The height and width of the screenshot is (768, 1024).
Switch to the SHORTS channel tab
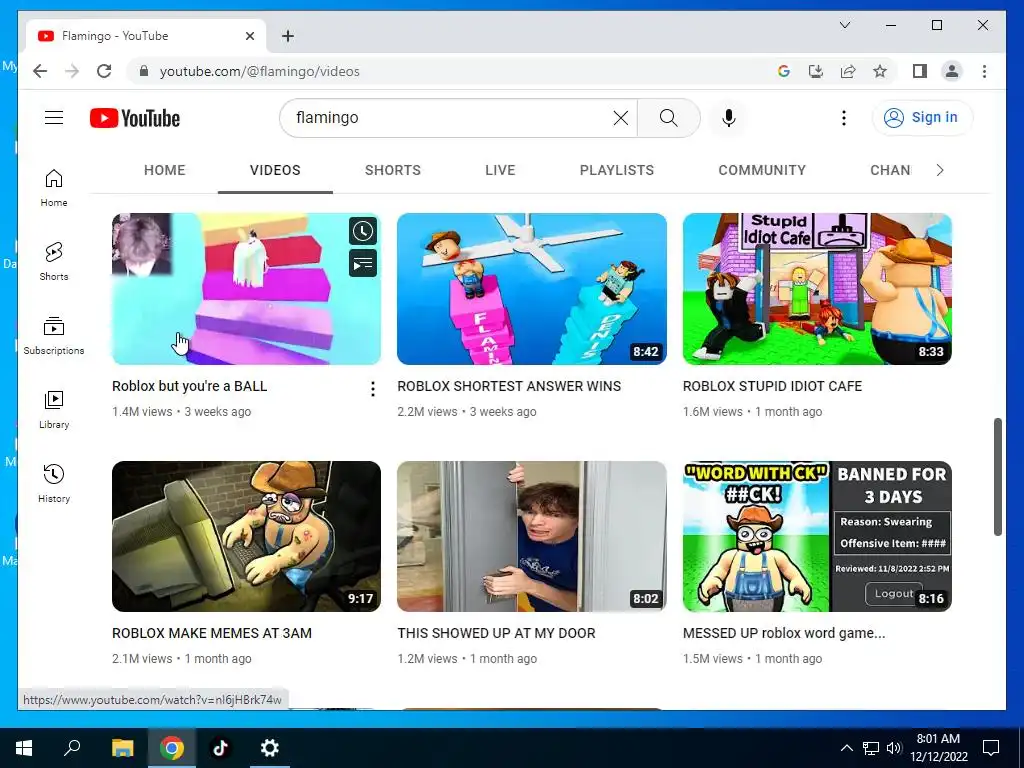coord(392,170)
